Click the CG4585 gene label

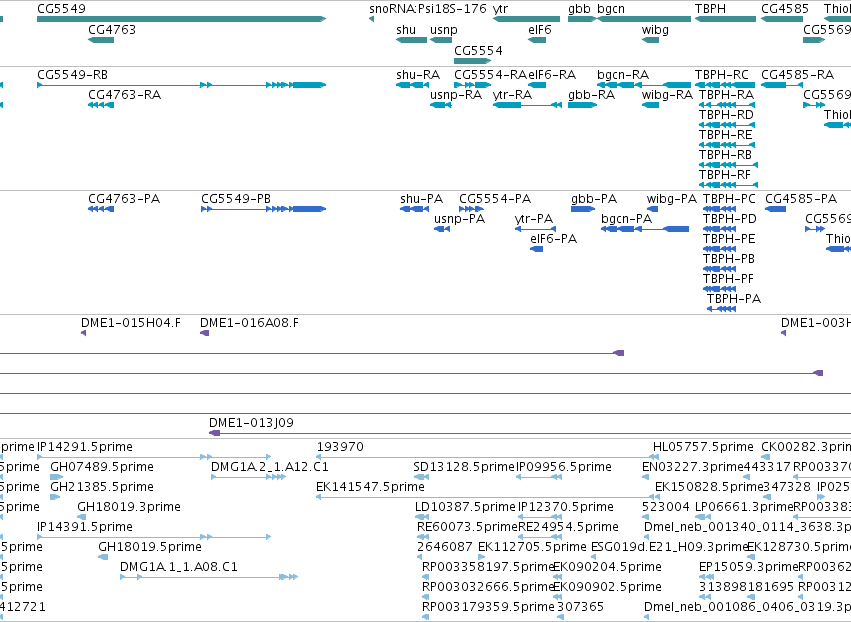tap(785, 9)
